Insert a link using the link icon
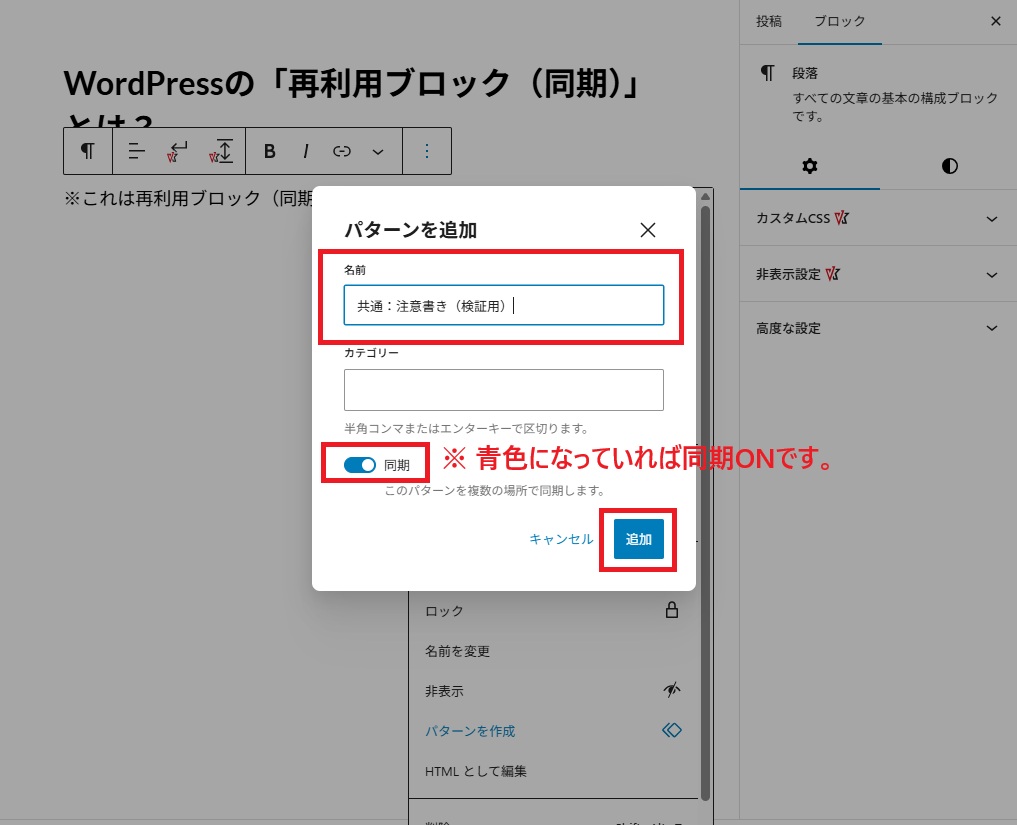The height and width of the screenshot is (825, 1017). [x=341, y=151]
